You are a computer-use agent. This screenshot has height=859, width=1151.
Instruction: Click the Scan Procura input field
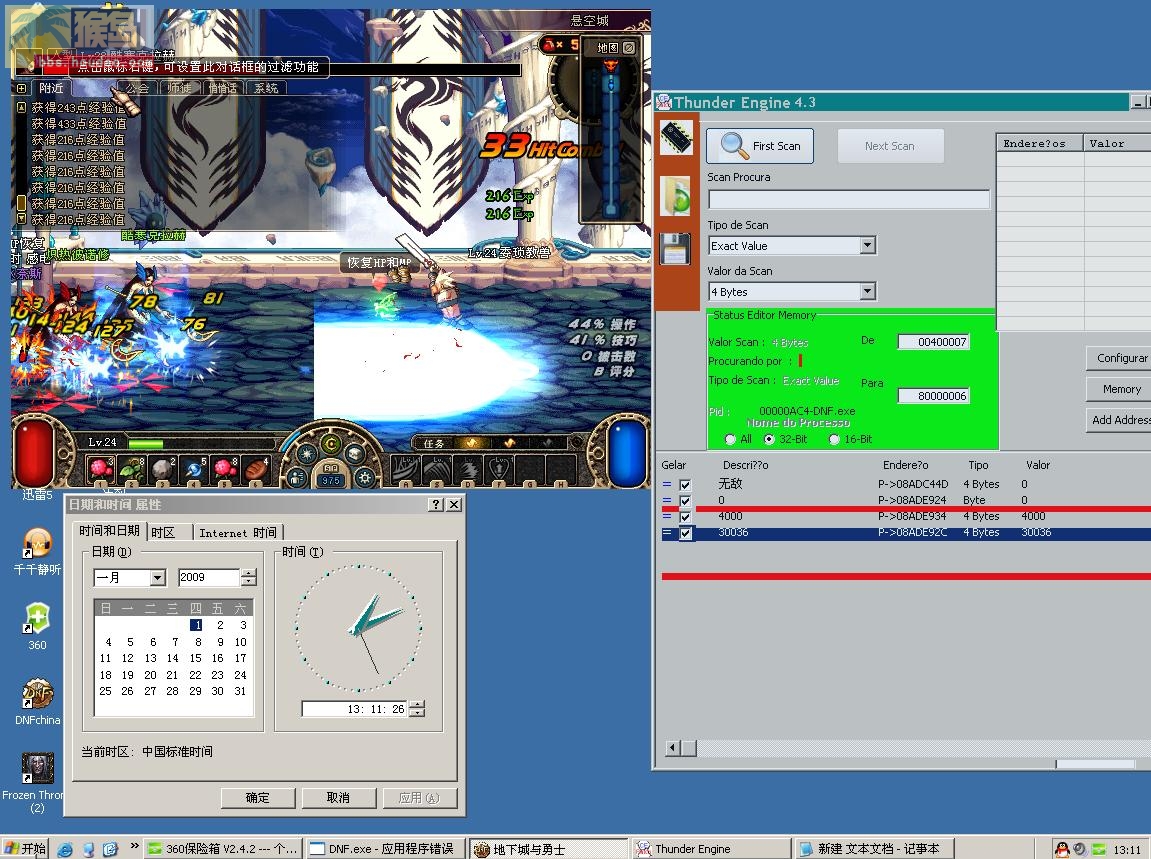(849, 199)
